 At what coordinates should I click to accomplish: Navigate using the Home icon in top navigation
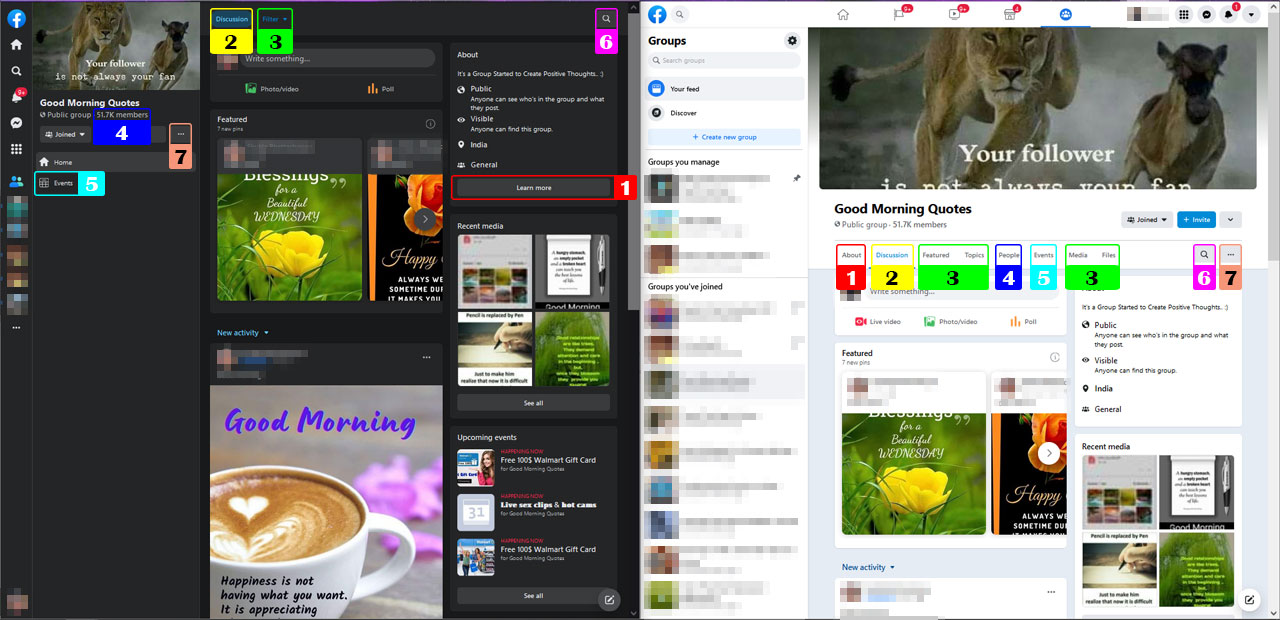click(x=843, y=14)
